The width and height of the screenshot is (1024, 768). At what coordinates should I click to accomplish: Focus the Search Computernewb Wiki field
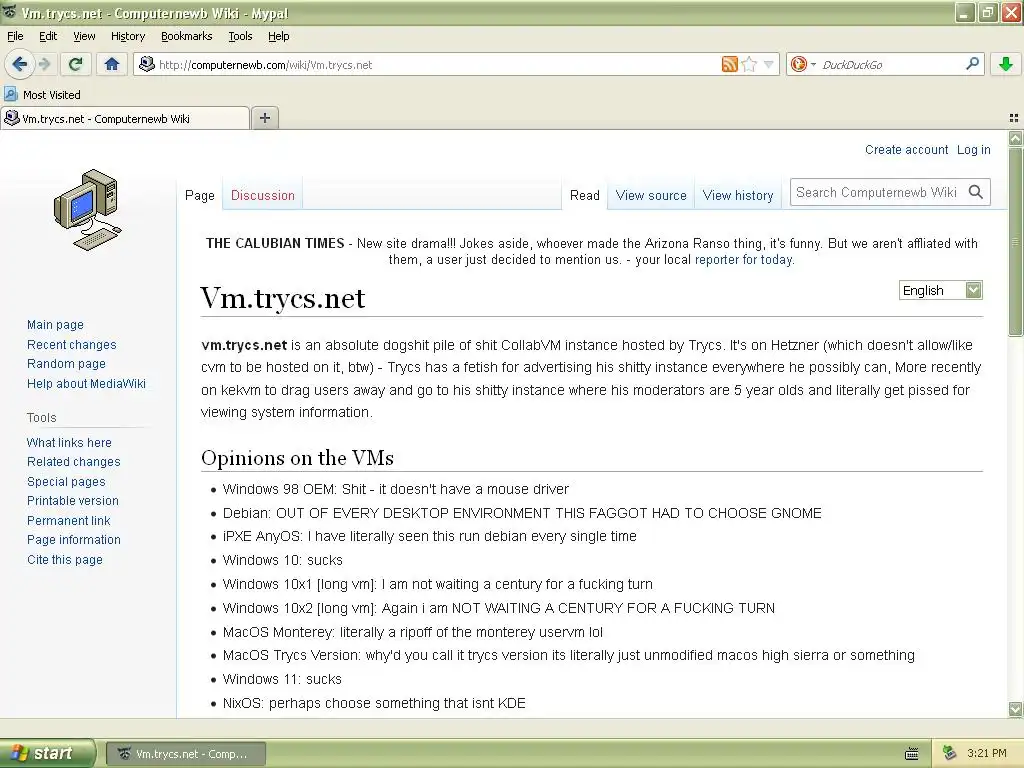tap(878, 192)
